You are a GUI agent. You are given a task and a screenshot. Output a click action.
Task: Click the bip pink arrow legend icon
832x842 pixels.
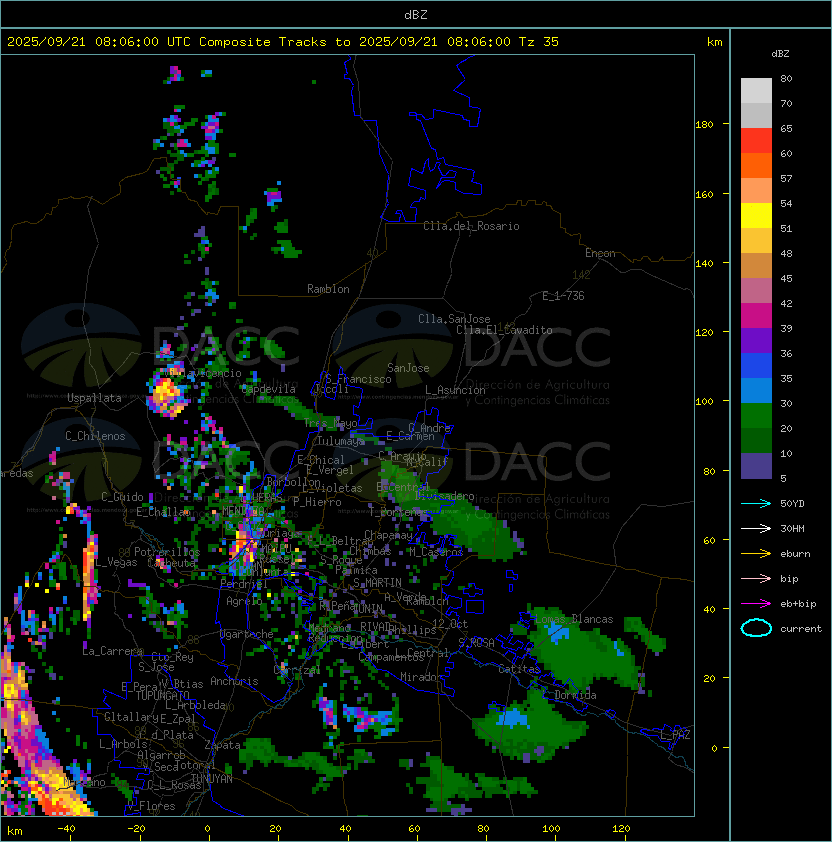[756, 579]
